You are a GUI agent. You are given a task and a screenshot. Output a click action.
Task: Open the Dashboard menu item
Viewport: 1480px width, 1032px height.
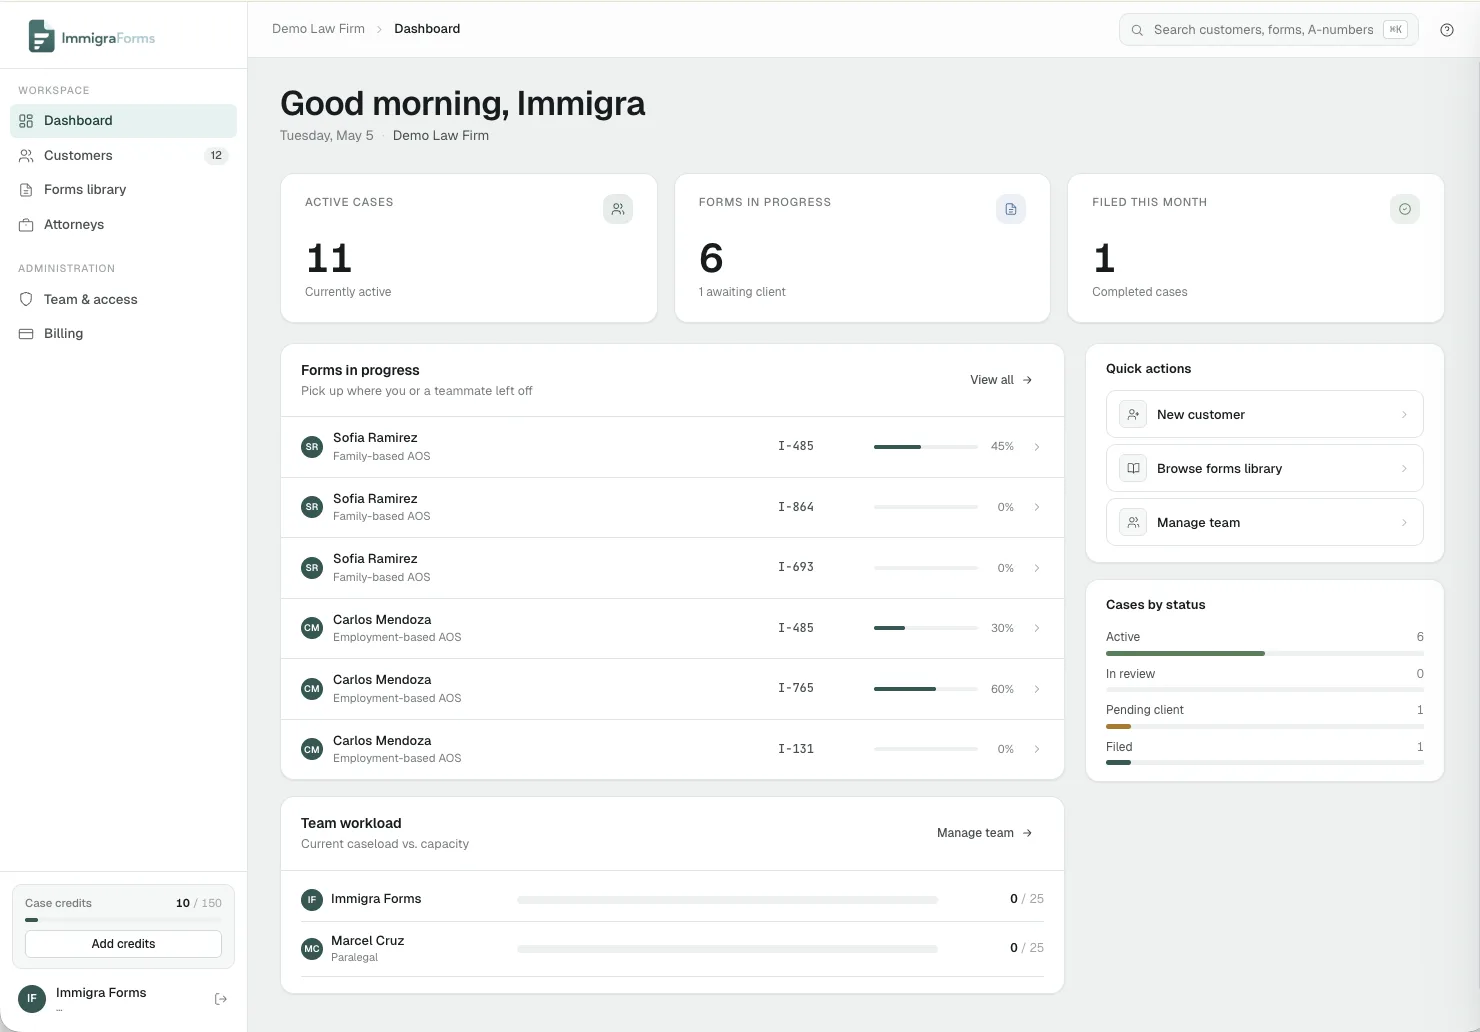click(x=123, y=121)
